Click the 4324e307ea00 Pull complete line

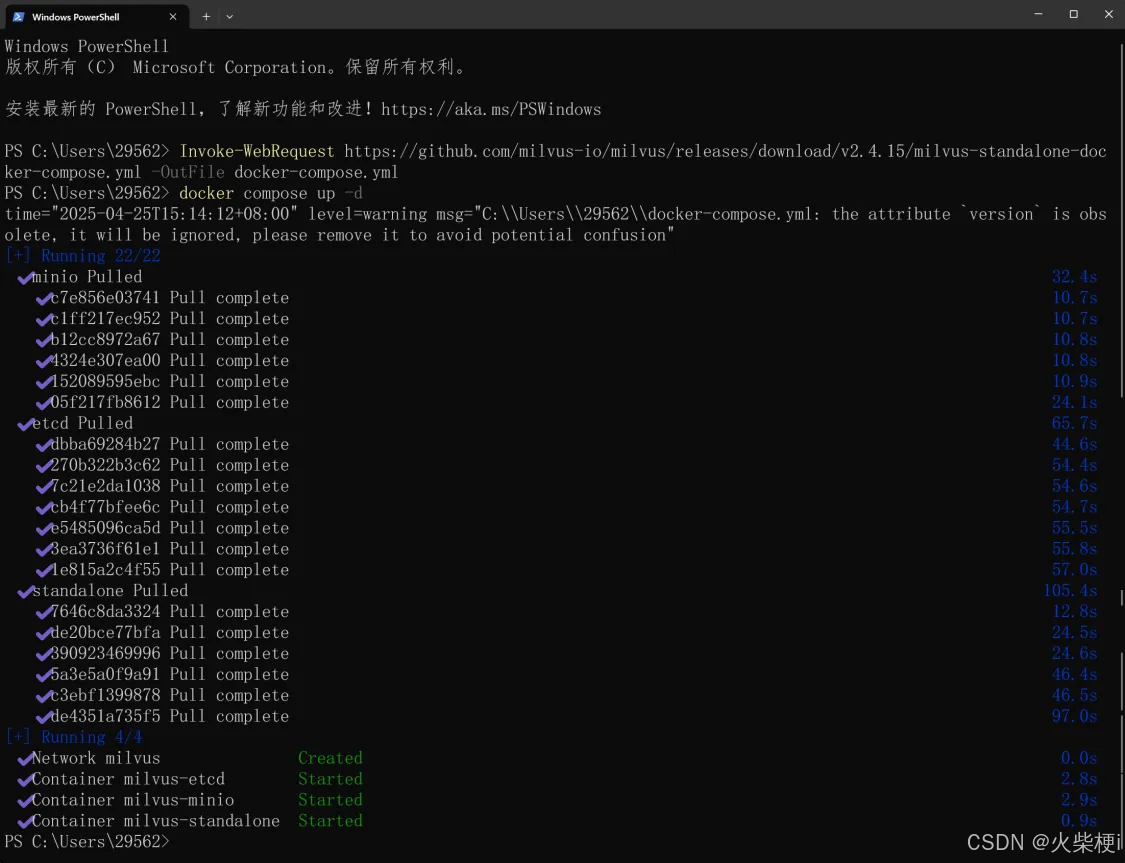coord(162,360)
